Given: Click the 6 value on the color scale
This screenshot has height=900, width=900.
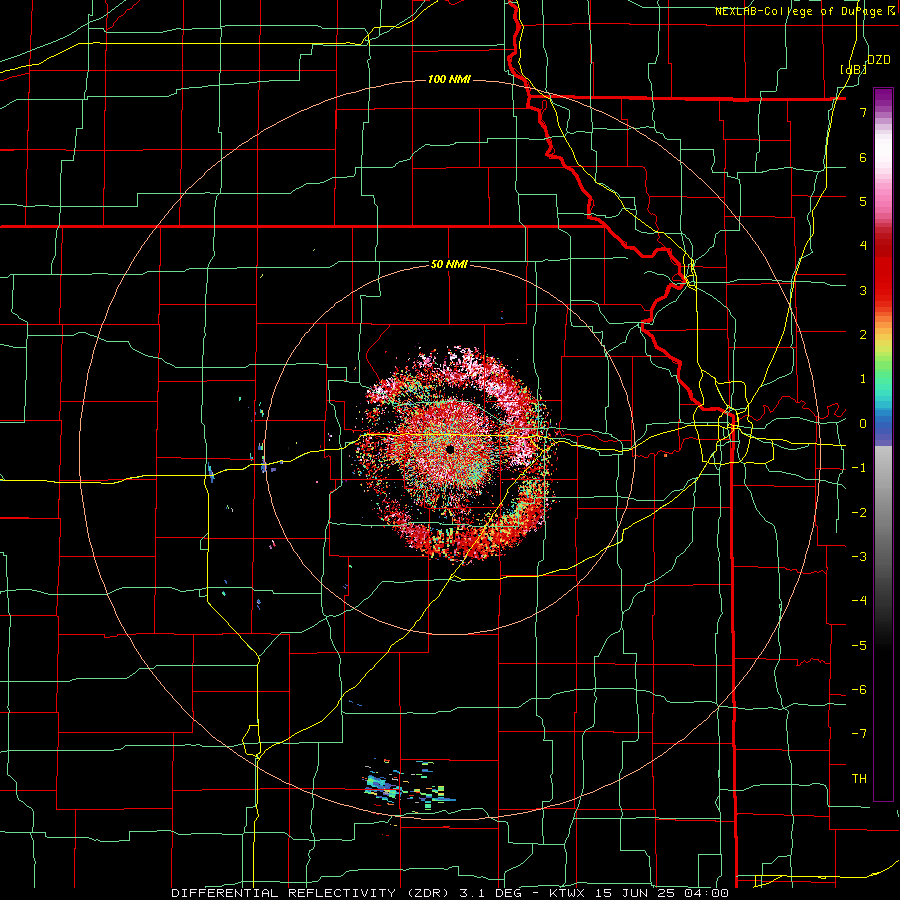Looking at the screenshot, I should (x=863, y=157).
